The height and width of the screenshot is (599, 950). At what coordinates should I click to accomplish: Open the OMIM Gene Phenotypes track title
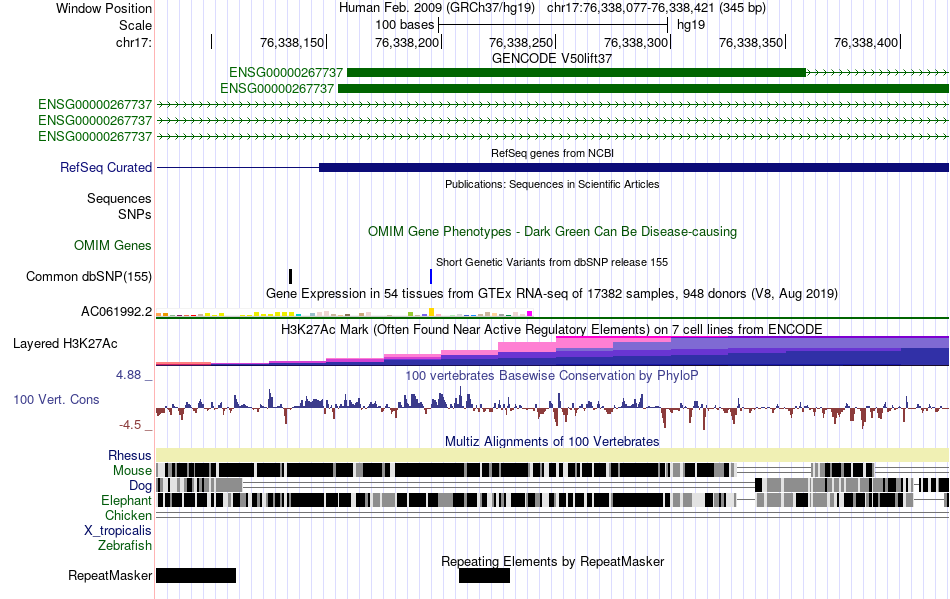click(552, 231)
